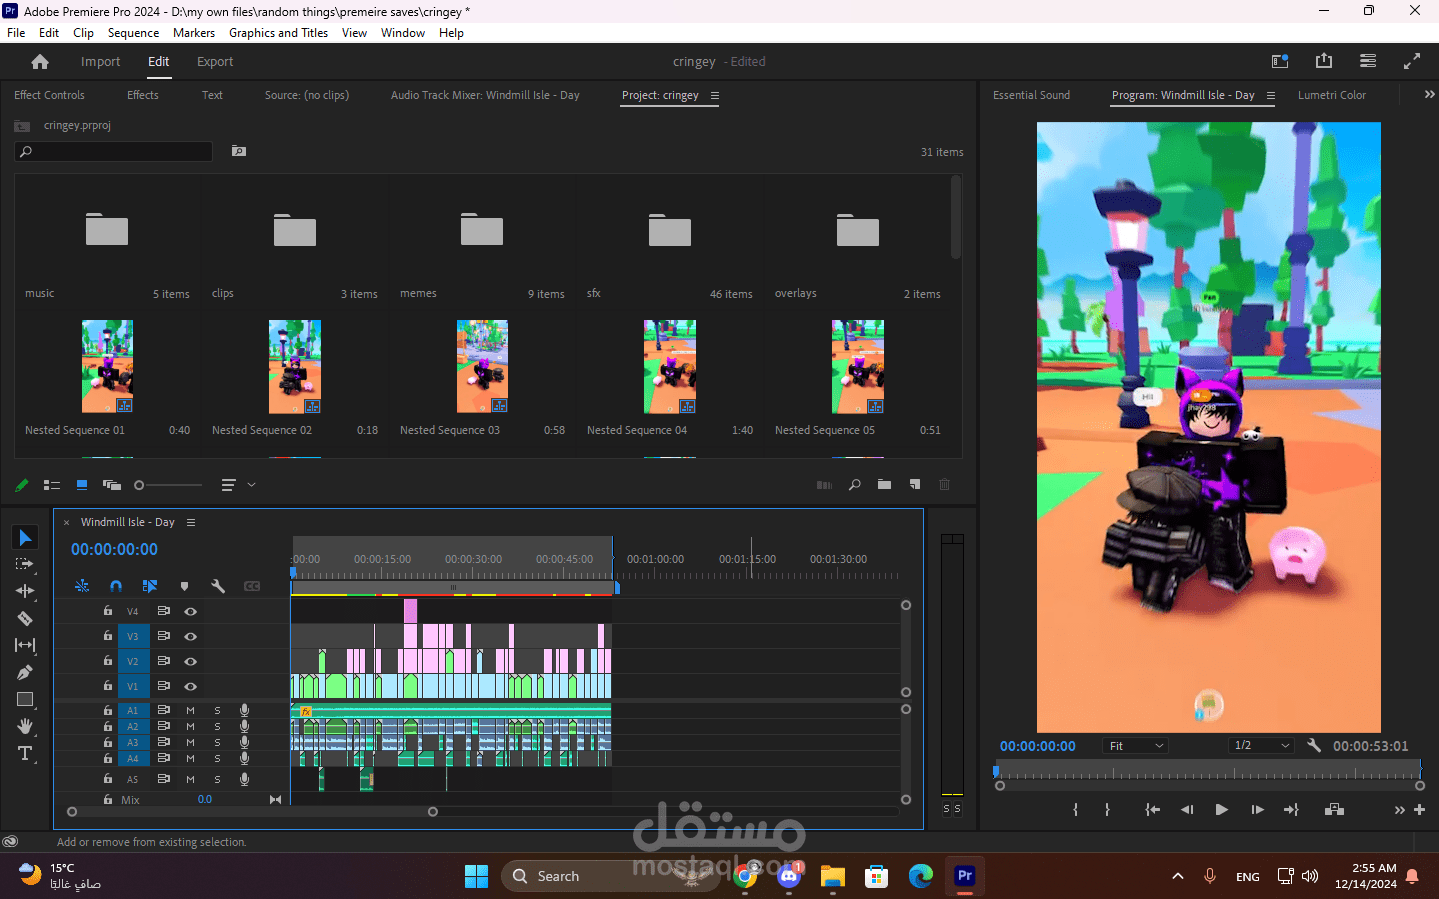
Task: Switch to the Lumetri Color tab
Action: 1332,95
